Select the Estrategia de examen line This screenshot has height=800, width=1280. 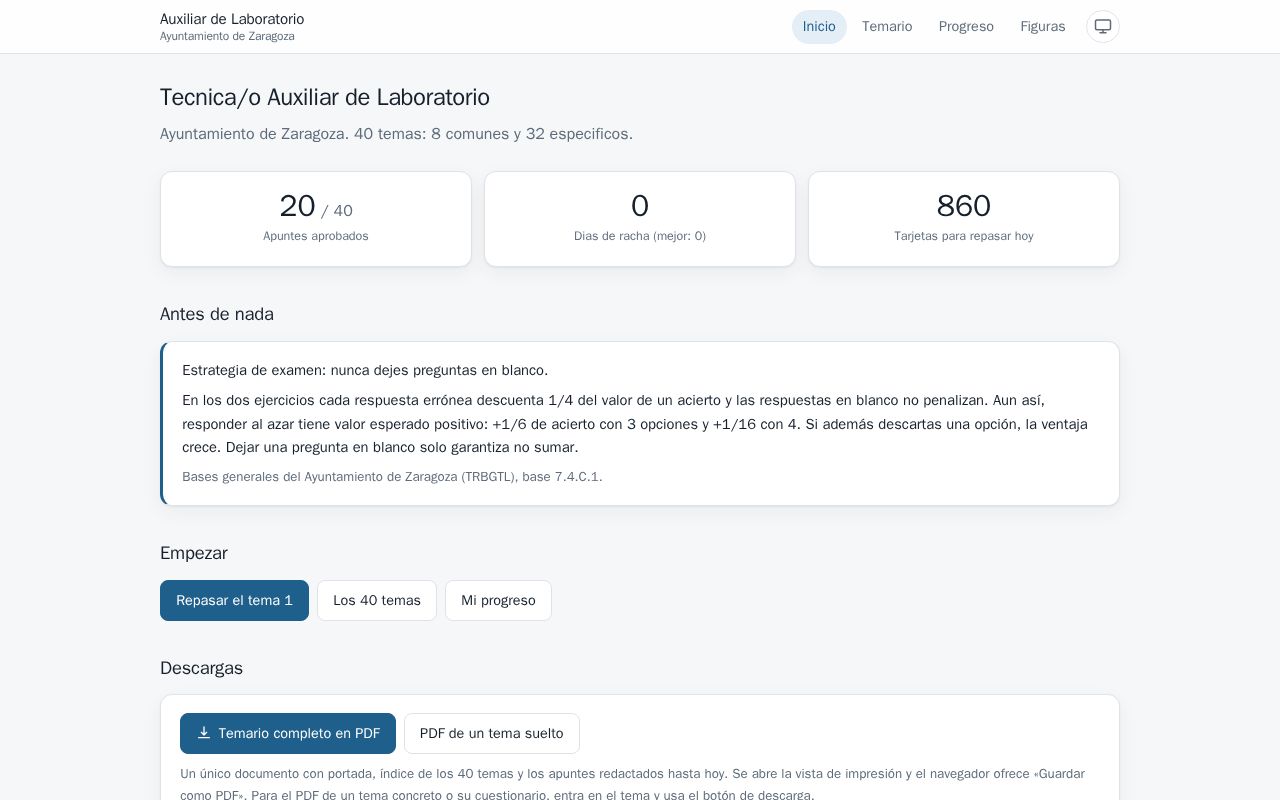coord(365,371)
